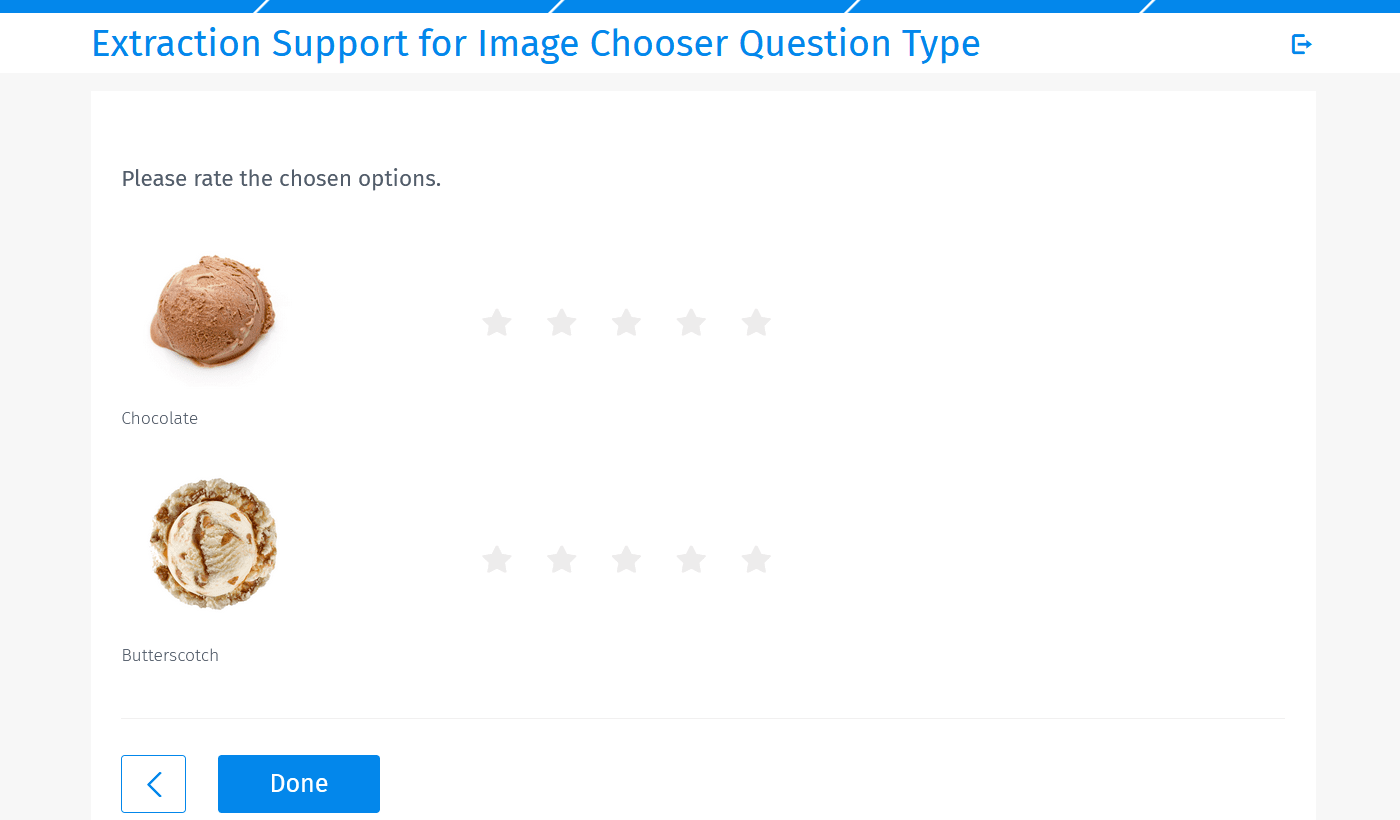The height and width of the screenshot is (820, 1400).
Task: Select the third star for Chocolate
Action: [626, 322]
